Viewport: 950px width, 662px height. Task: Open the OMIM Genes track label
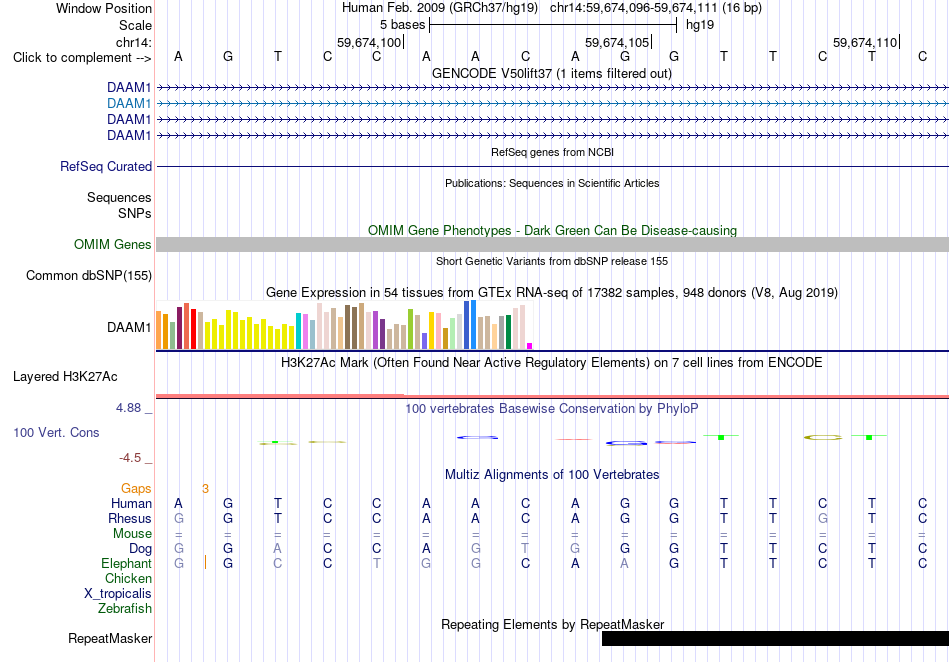[x=113, y=245]
